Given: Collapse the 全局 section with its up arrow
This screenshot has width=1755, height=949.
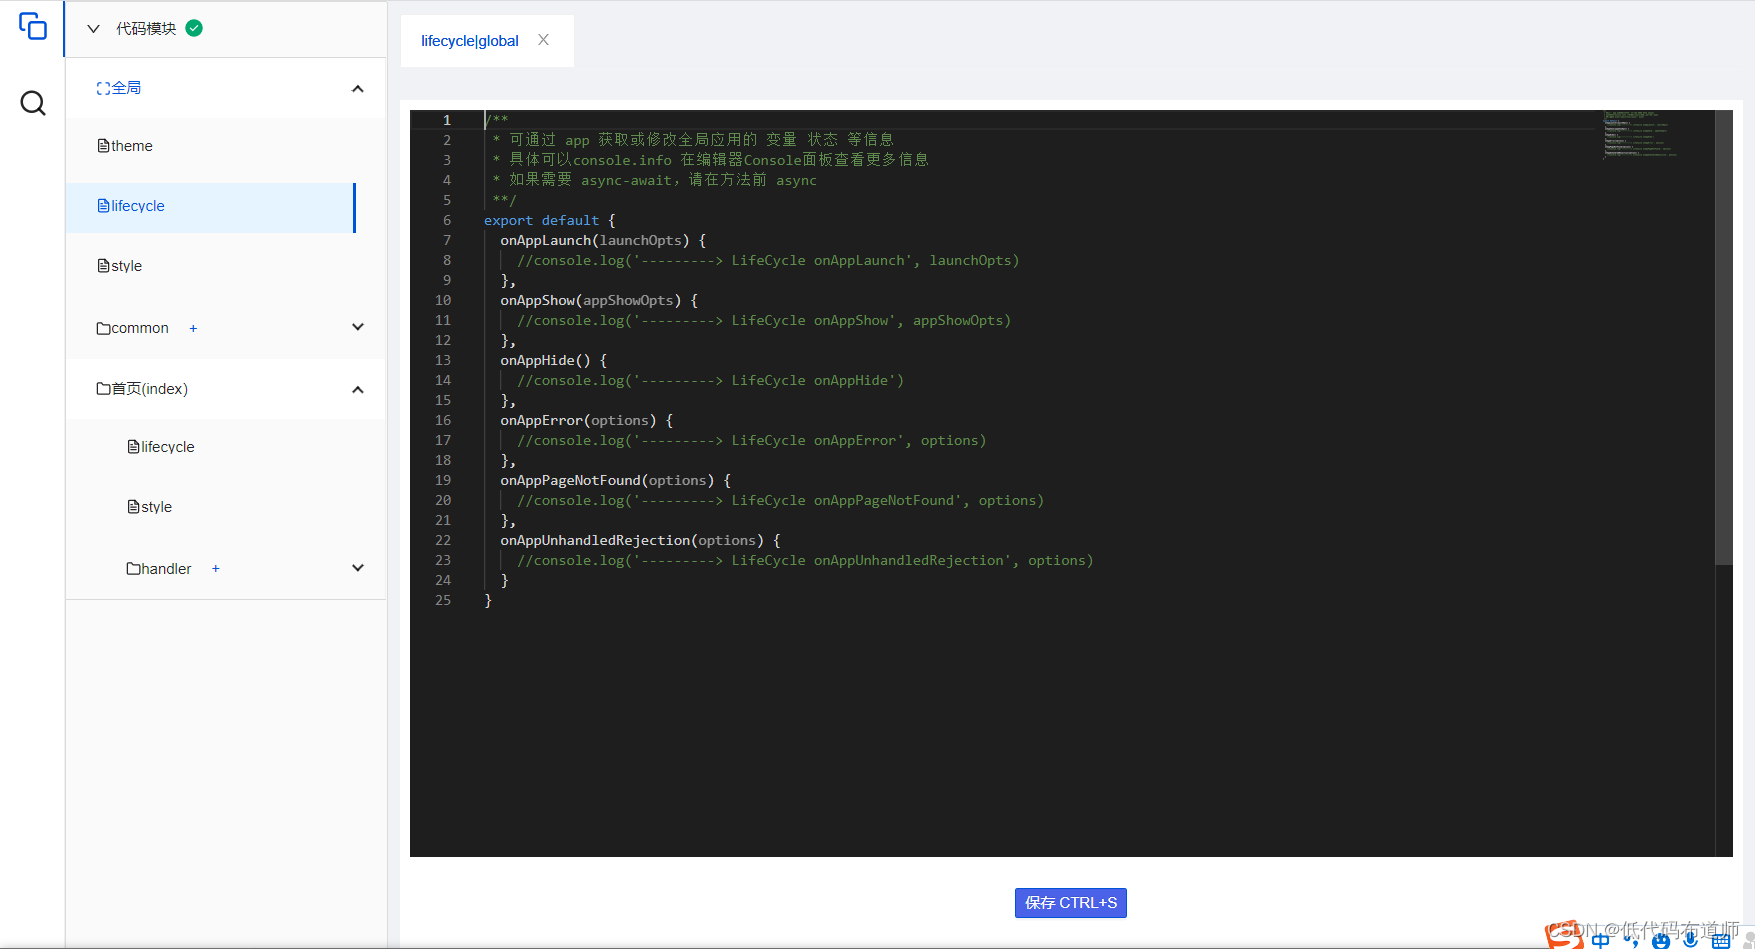Looking at the screenshot, I should click(x=358, y=89).
